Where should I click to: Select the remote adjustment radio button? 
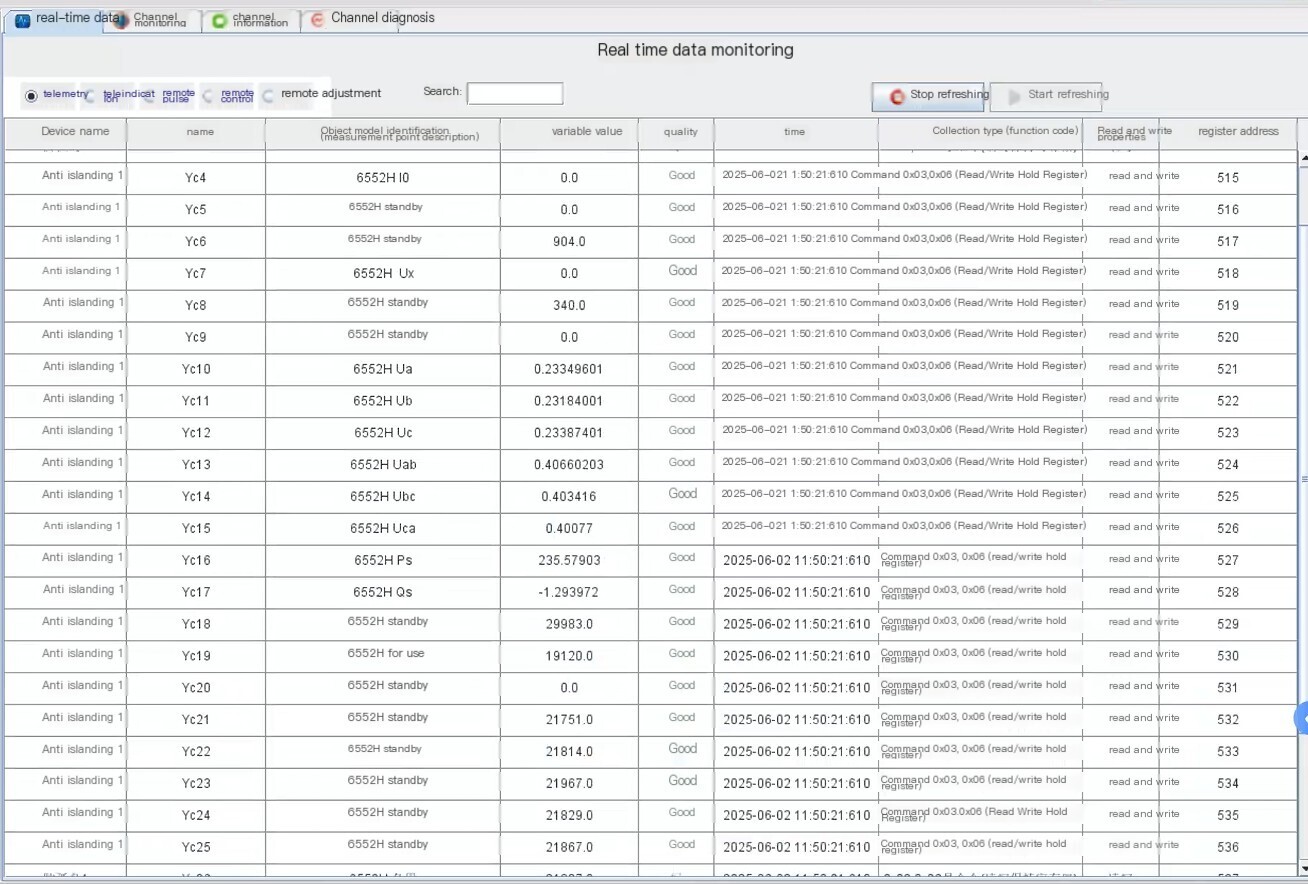[268, 96]
